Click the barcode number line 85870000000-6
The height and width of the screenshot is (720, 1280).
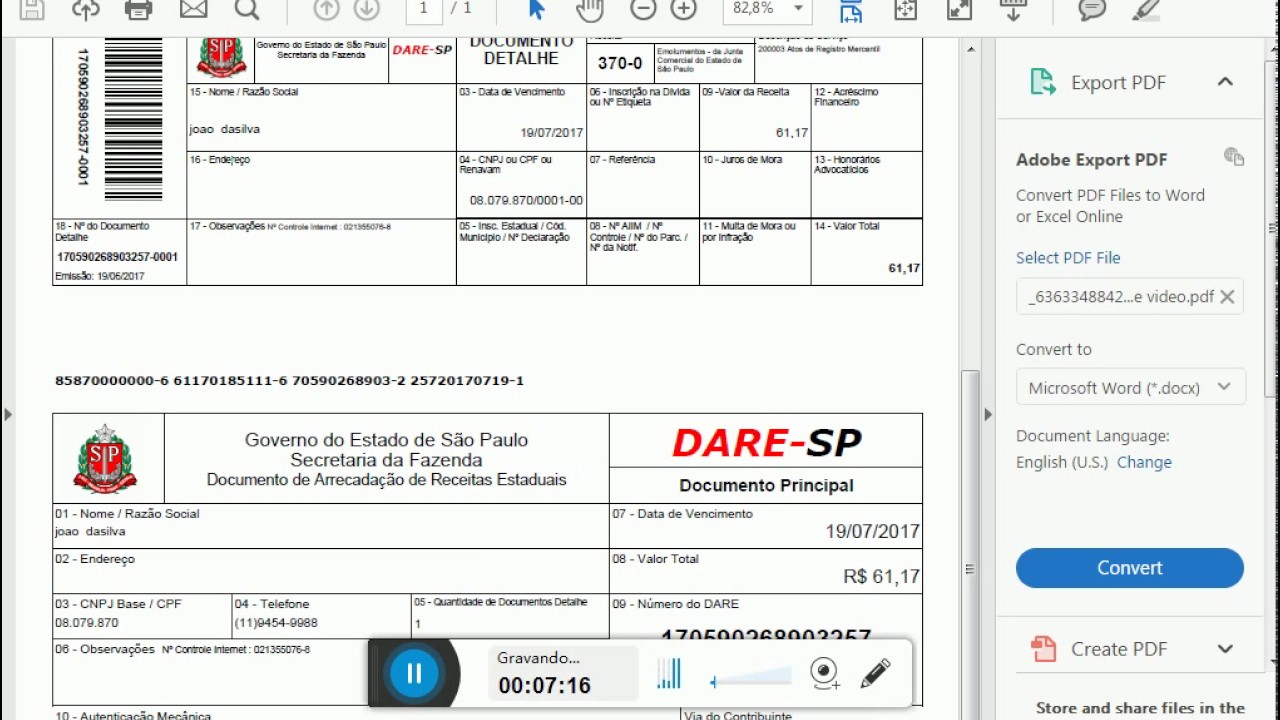pos(290,380)
